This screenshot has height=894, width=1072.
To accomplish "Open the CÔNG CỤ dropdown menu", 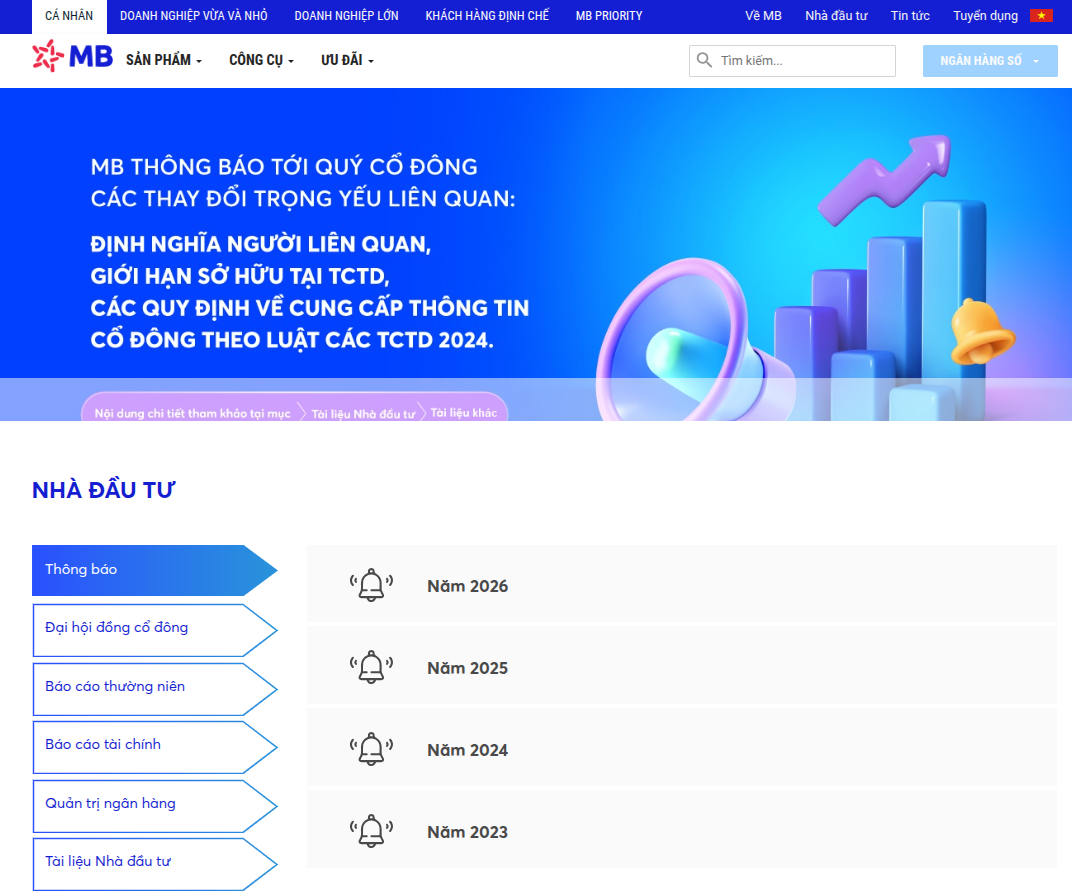I will (261, 60).
